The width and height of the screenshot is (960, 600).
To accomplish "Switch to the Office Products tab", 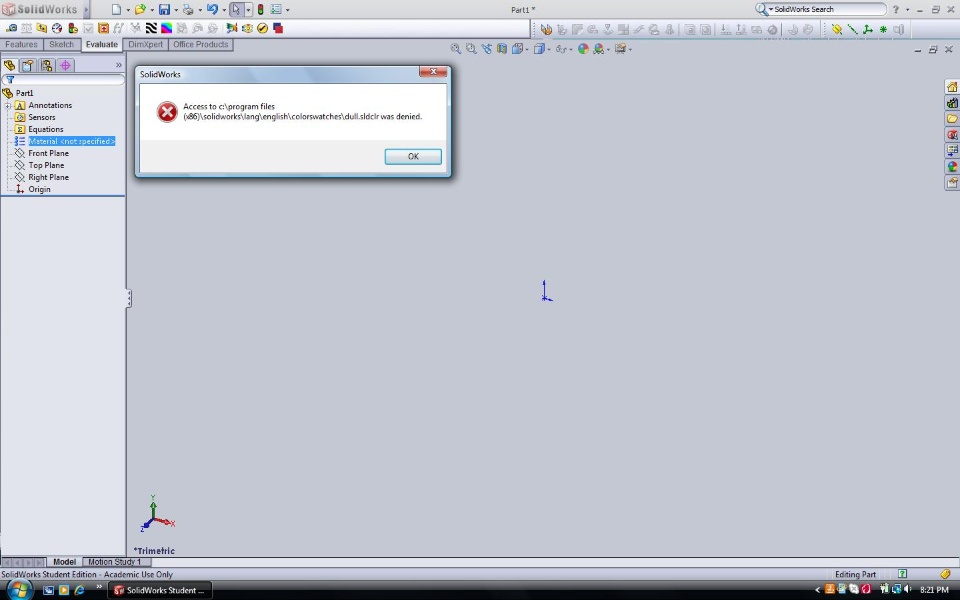I will (x=200, y=45).
